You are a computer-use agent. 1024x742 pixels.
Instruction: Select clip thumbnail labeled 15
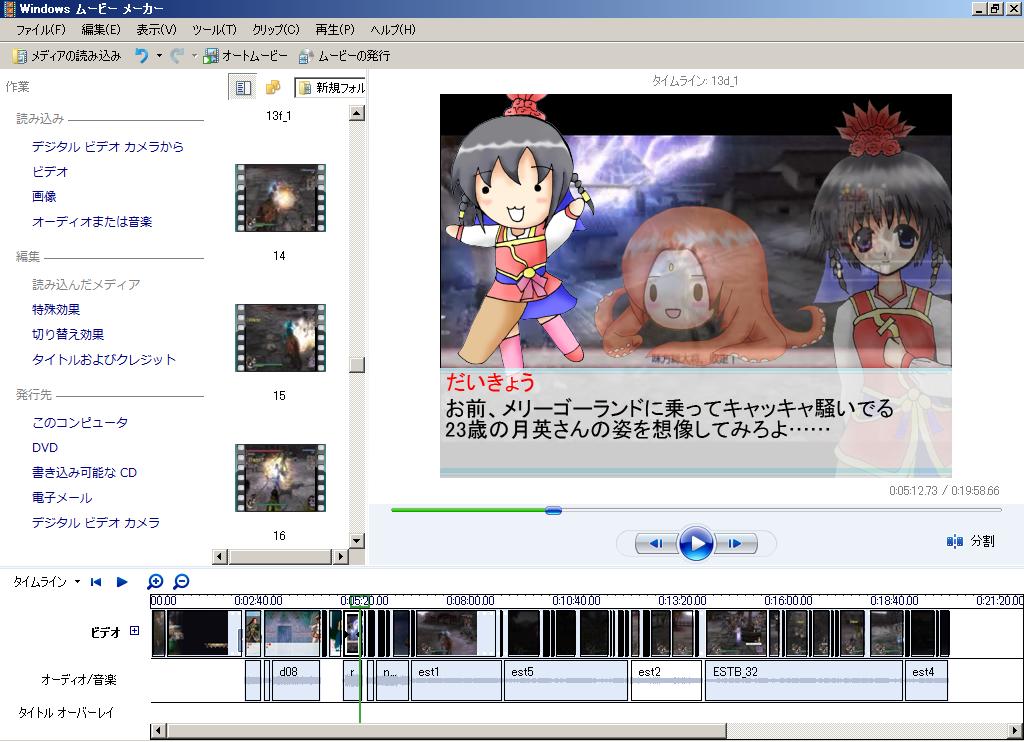(x=280, y=338)
